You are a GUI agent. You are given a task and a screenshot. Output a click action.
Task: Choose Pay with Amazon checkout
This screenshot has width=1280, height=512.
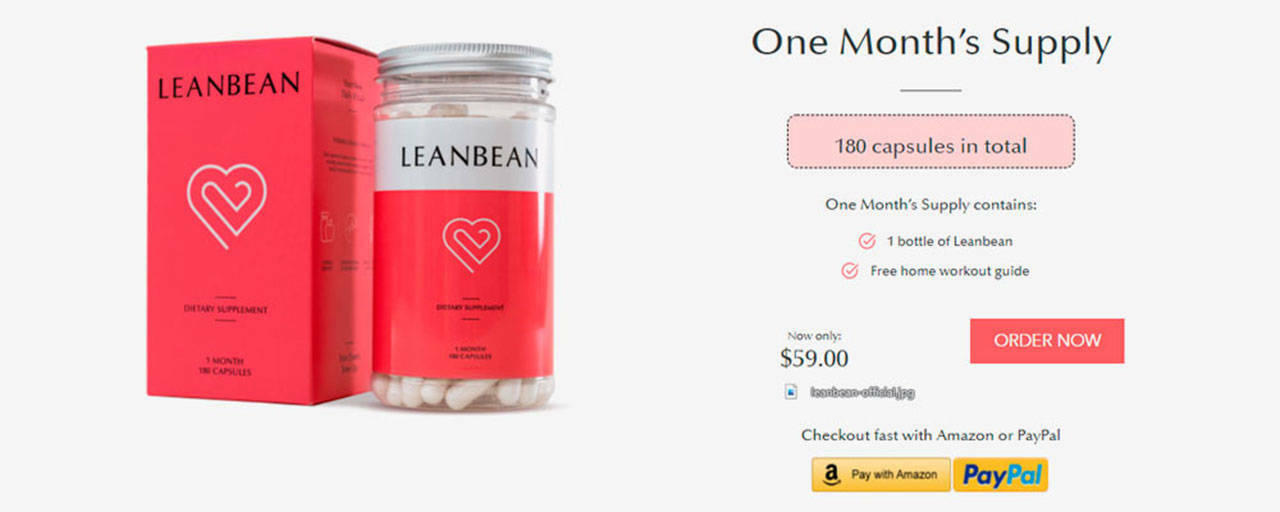[881, 475]
